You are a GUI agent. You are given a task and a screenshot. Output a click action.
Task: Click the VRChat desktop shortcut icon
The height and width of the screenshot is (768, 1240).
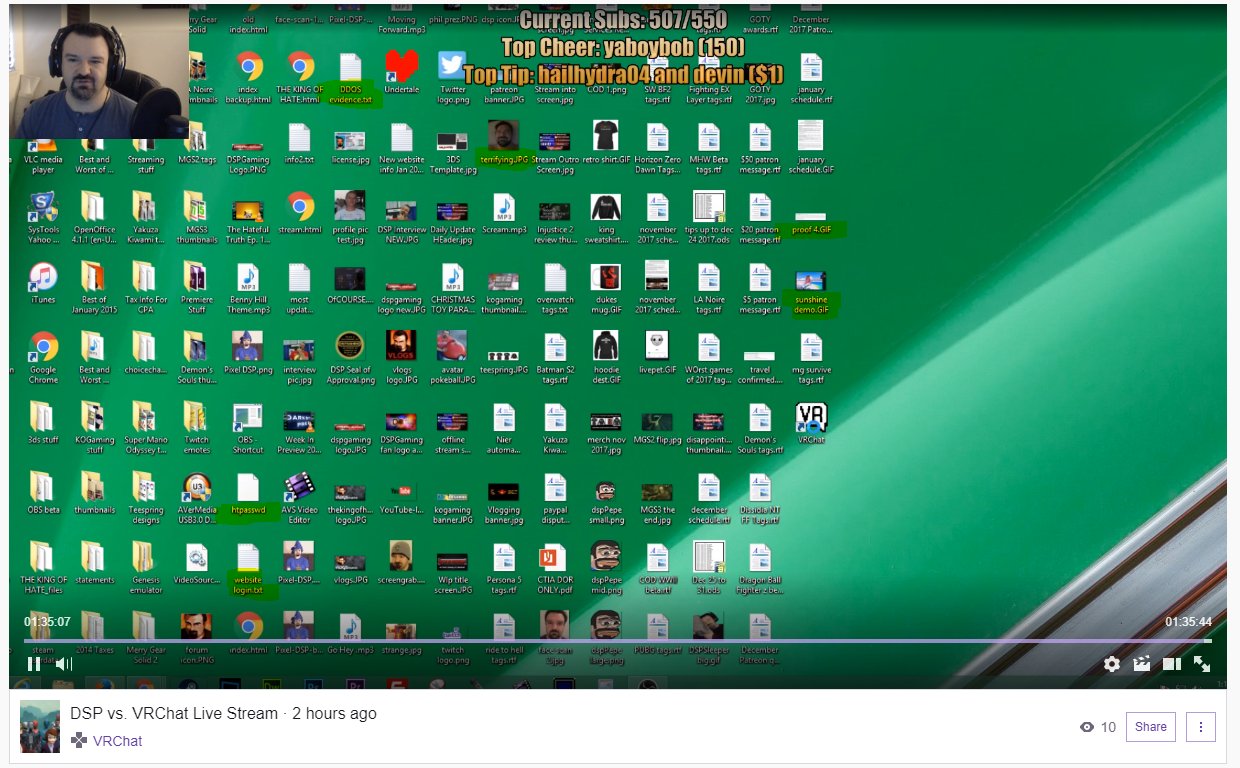(x=811, y=417)
